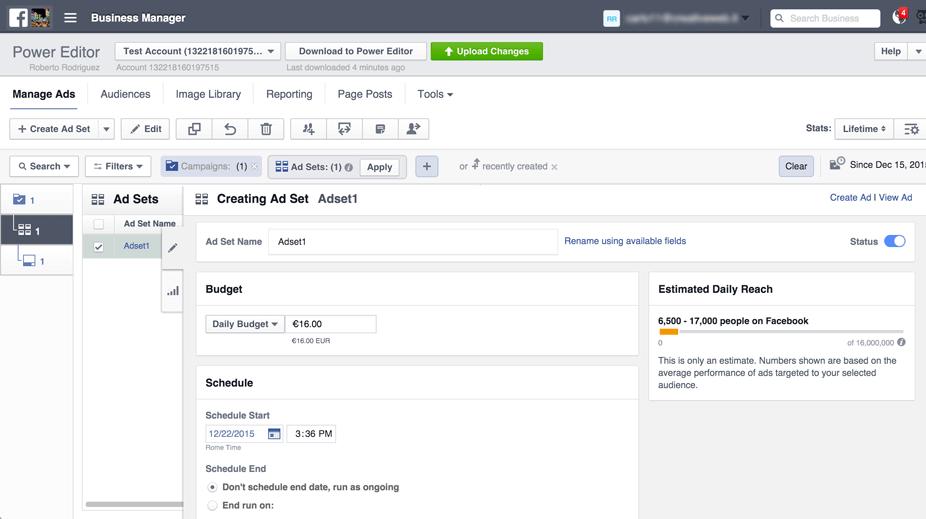Click the import/export arrows icon in toolbar

click(x=344, y=129)
